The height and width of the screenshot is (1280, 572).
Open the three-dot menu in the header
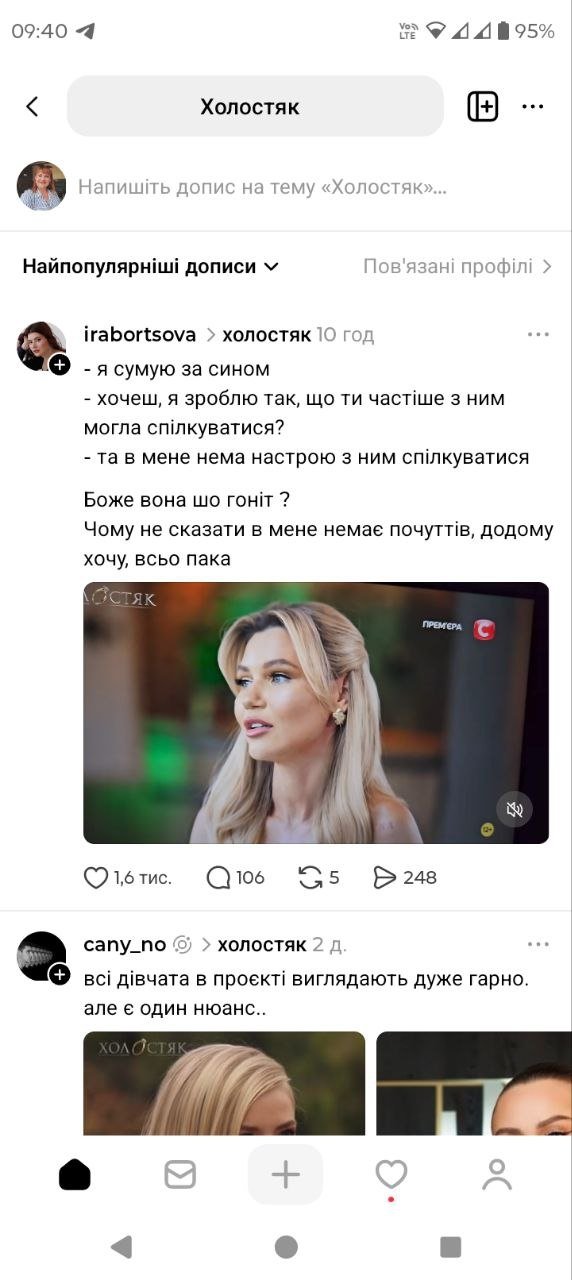tap(533, 107)
